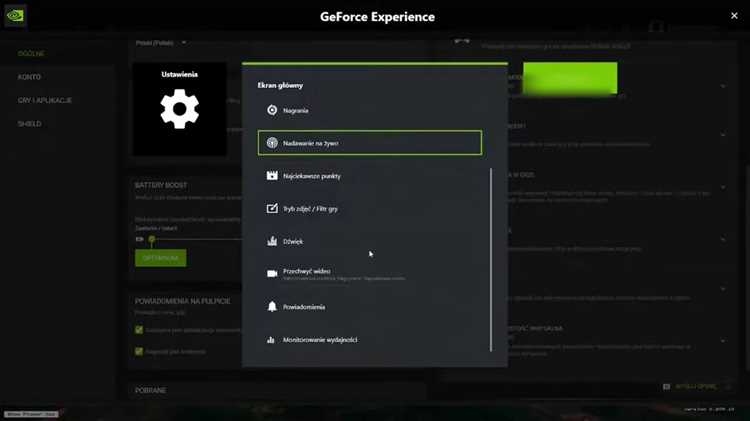Open the Najciekawsze punkty entry label
750x421 pixels.
311,176
